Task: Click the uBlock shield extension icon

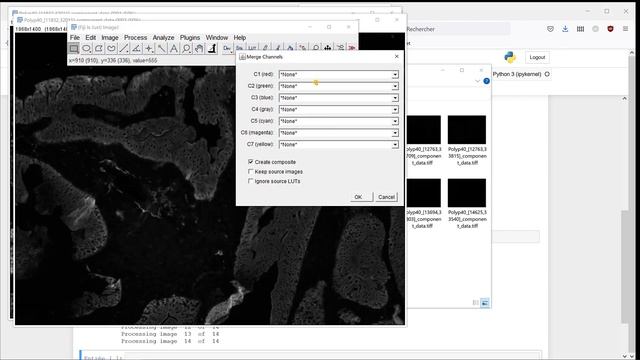Action: tap(610, 29)
